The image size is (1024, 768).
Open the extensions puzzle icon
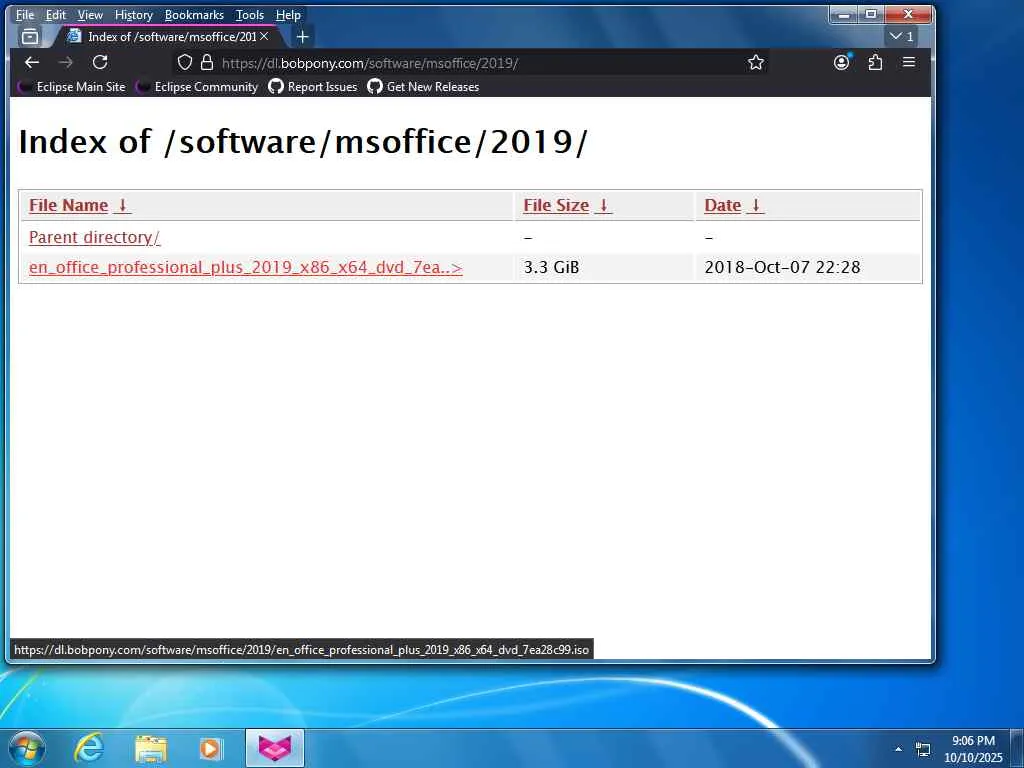875,63
